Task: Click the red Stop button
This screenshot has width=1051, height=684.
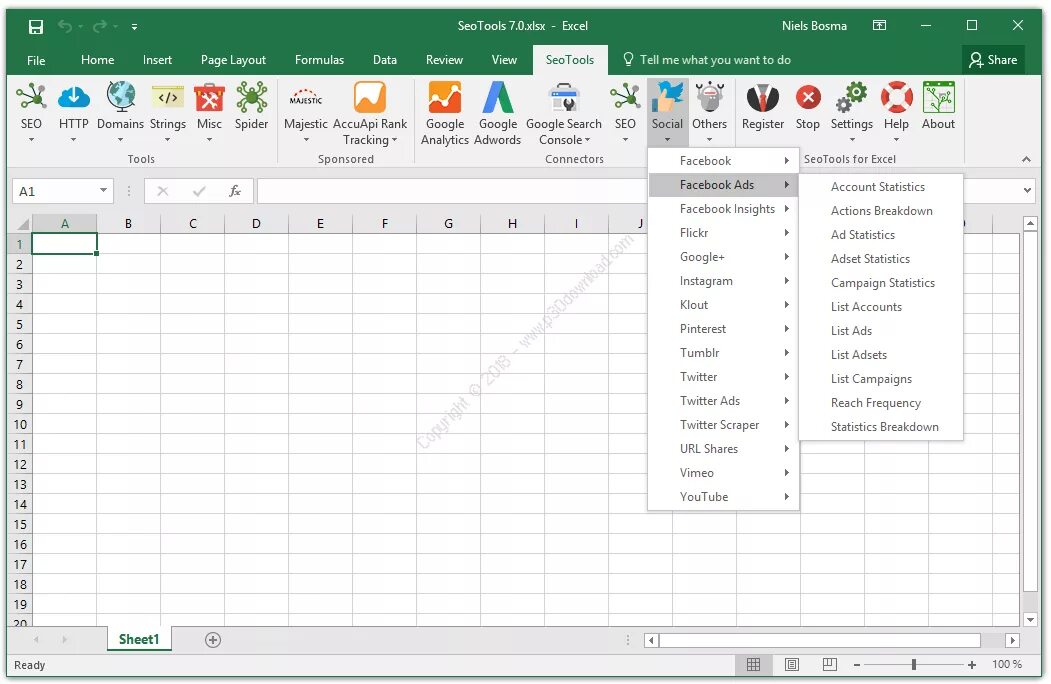Action: [808, 106]
